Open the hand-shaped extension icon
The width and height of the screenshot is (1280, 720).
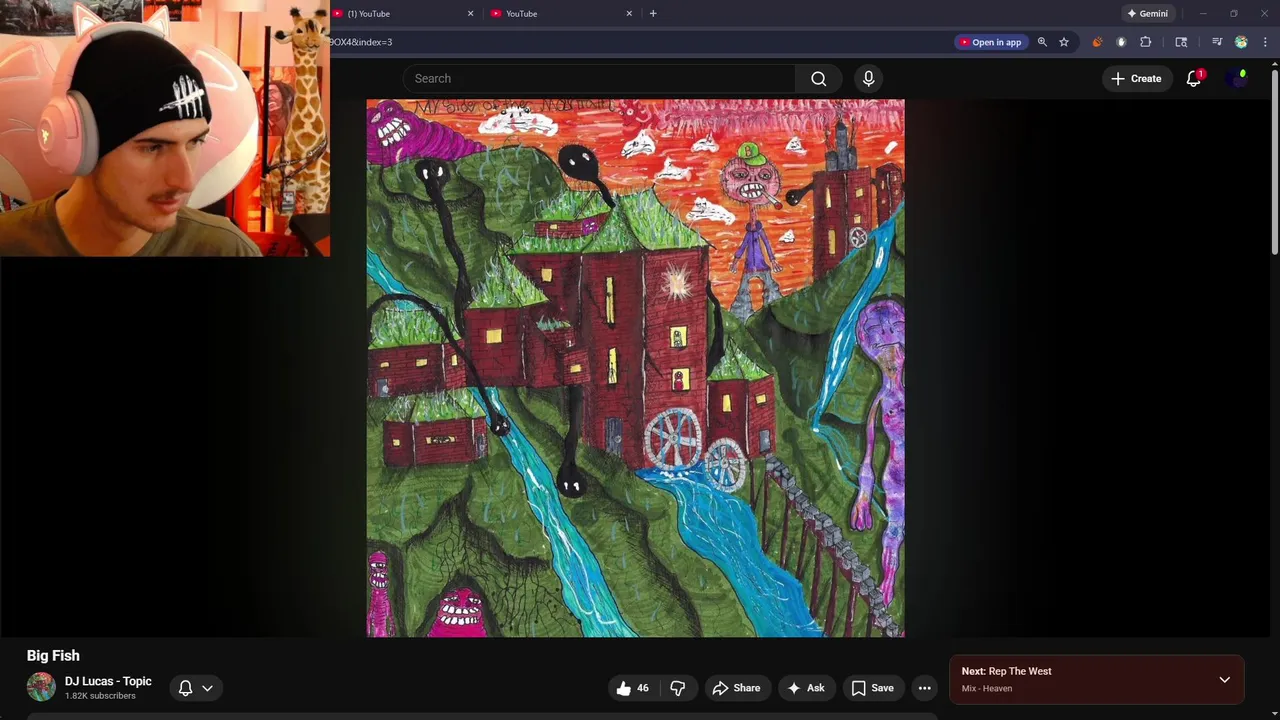pos(1121,42)
